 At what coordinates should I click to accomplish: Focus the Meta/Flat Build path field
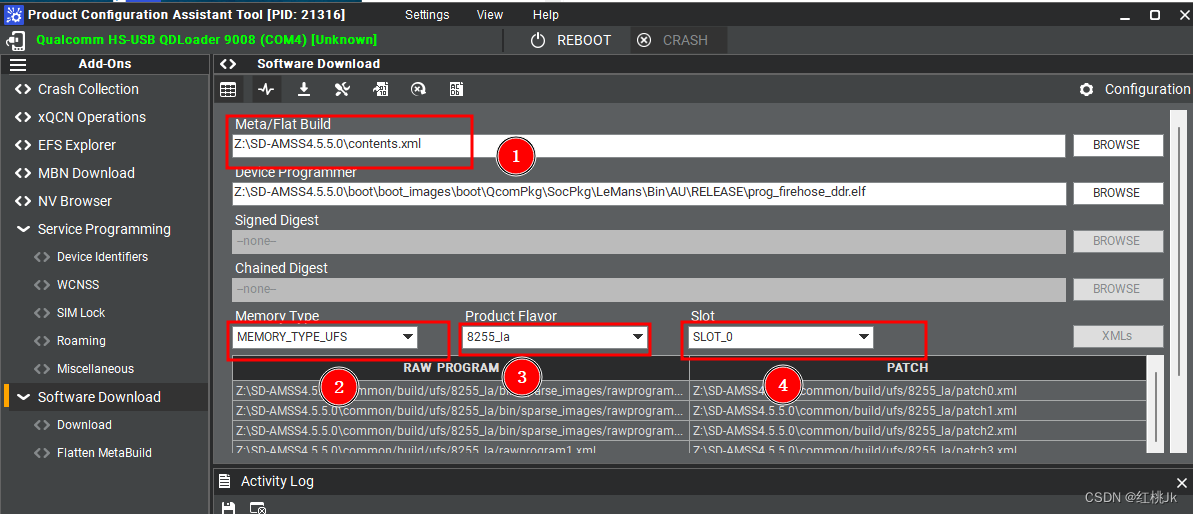click(648, 145)
